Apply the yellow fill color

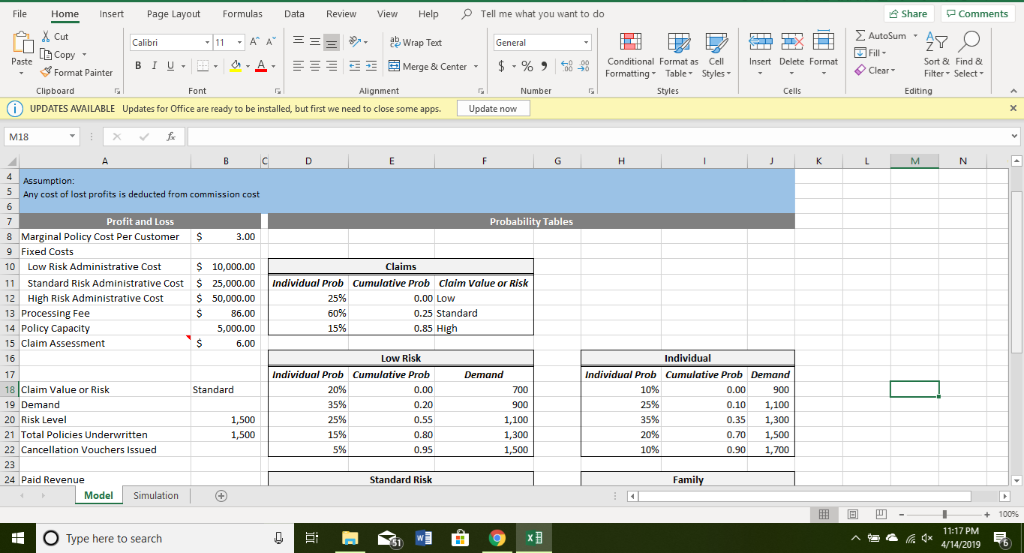(236, 66)
